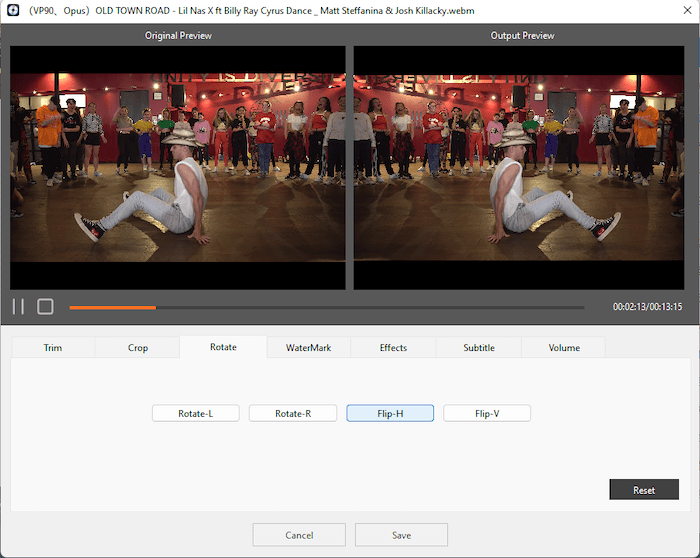Click the app logo in title bar
The width and height of the screenshot is (700, 558).
(x=13, y=11)
